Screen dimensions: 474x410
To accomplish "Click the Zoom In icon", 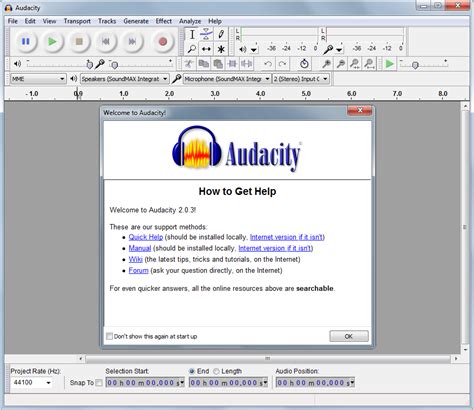I will pyautogui.click(x=326, y=64).
